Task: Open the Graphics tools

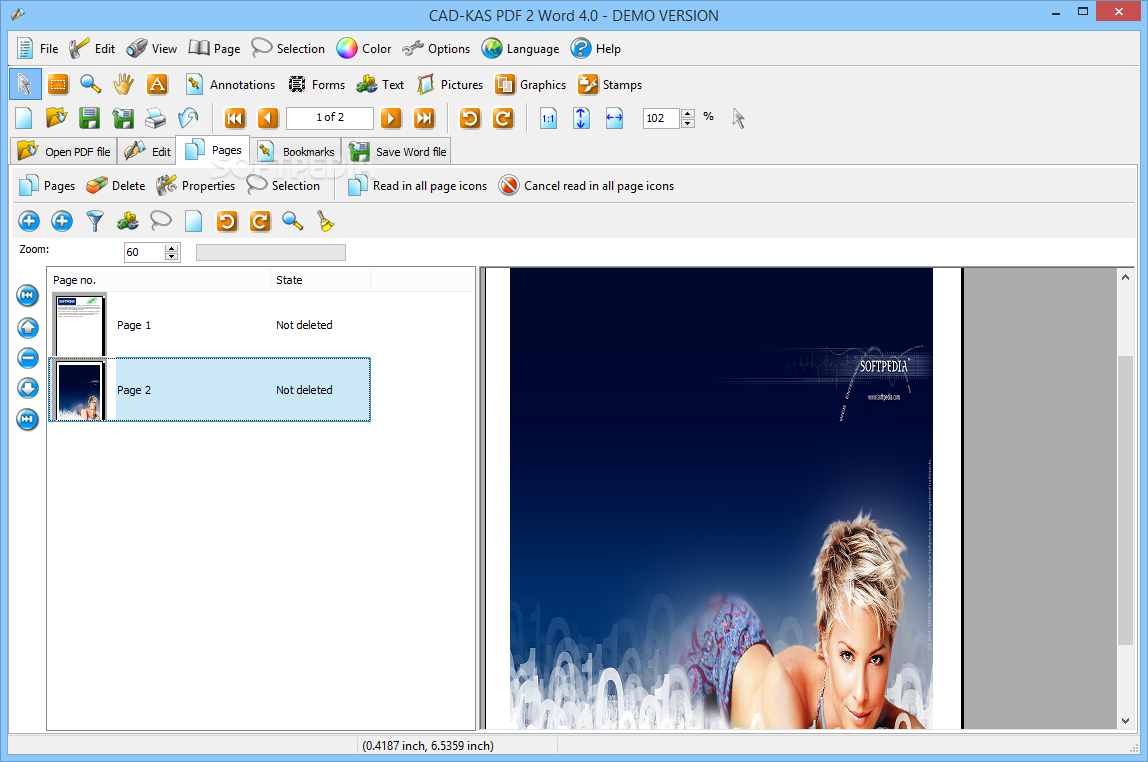Action: [531, 84]
